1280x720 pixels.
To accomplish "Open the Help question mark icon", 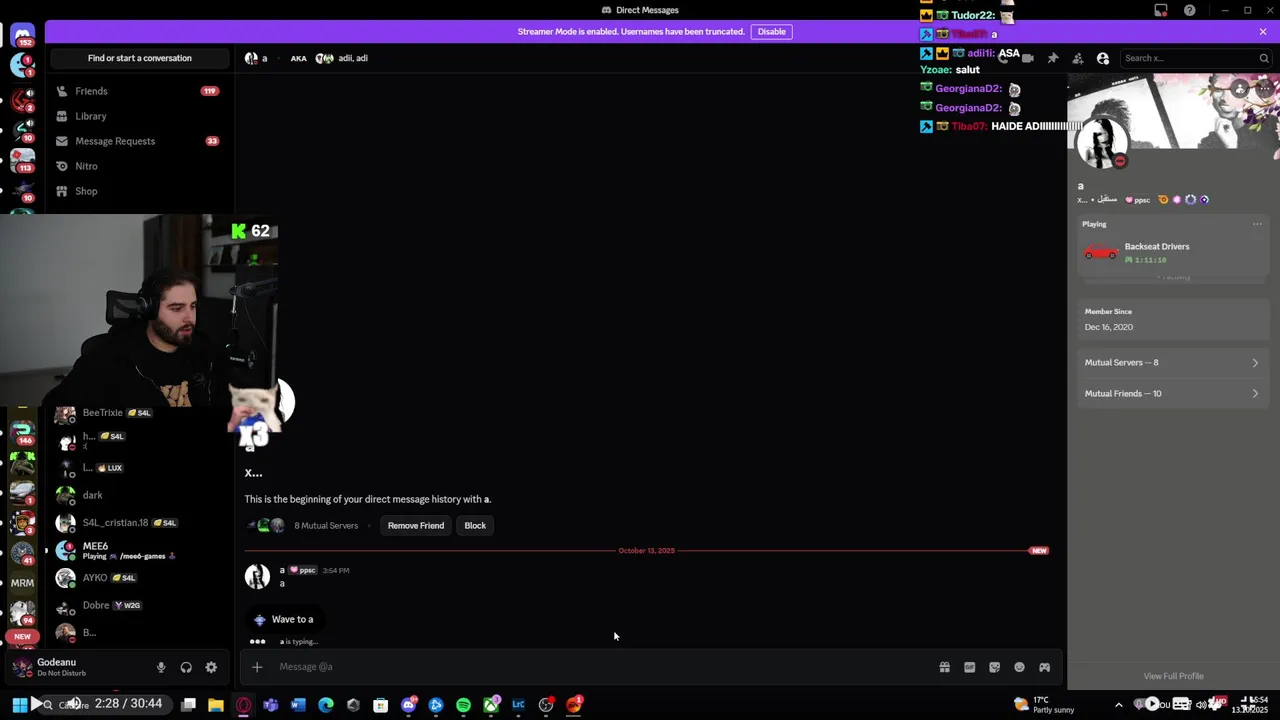I will 1189,10.
